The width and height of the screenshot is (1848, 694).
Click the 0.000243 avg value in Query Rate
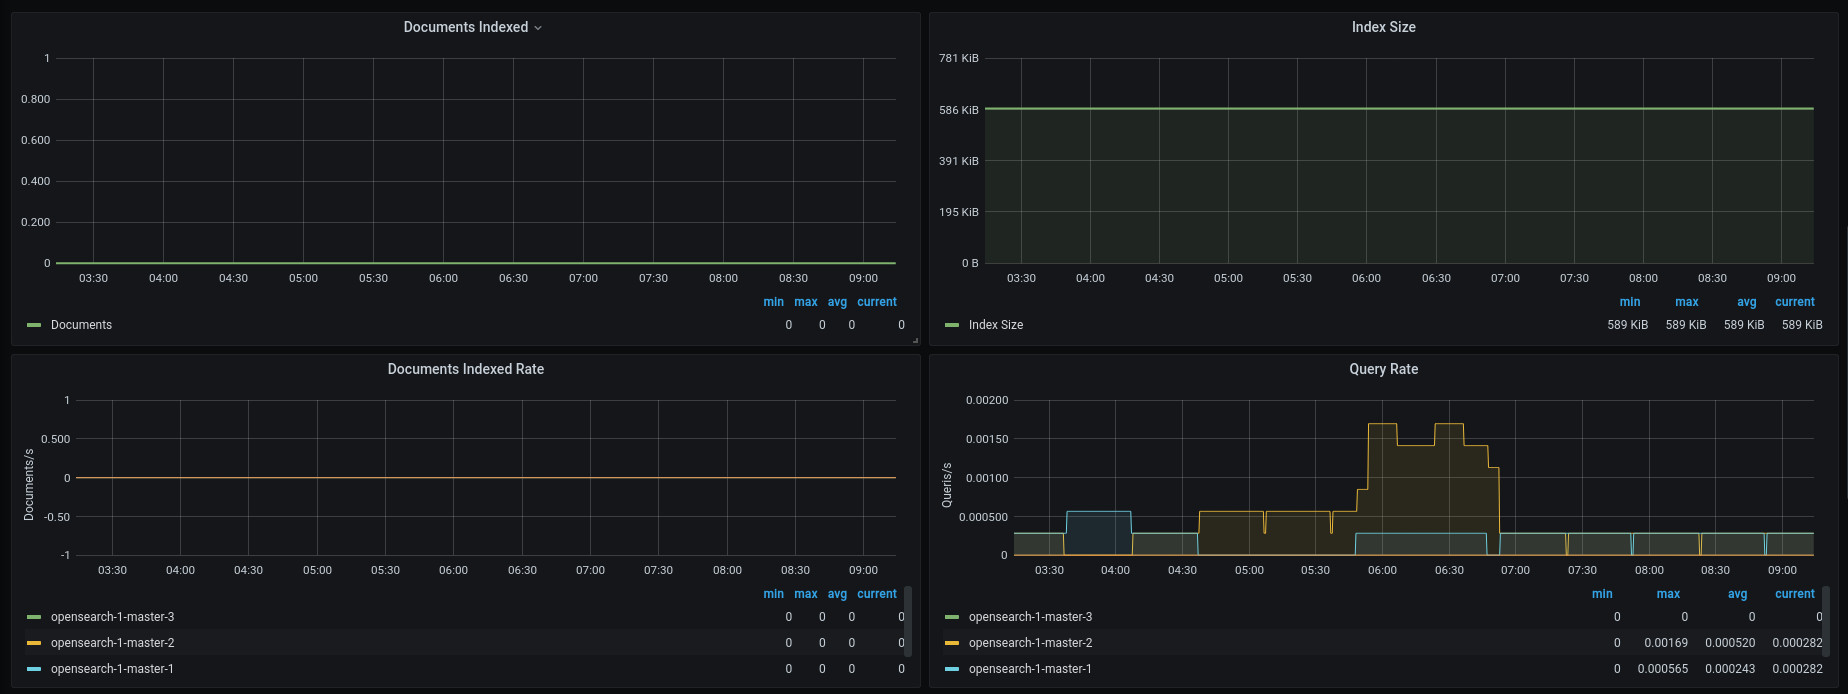click(x=1730, y=669)
